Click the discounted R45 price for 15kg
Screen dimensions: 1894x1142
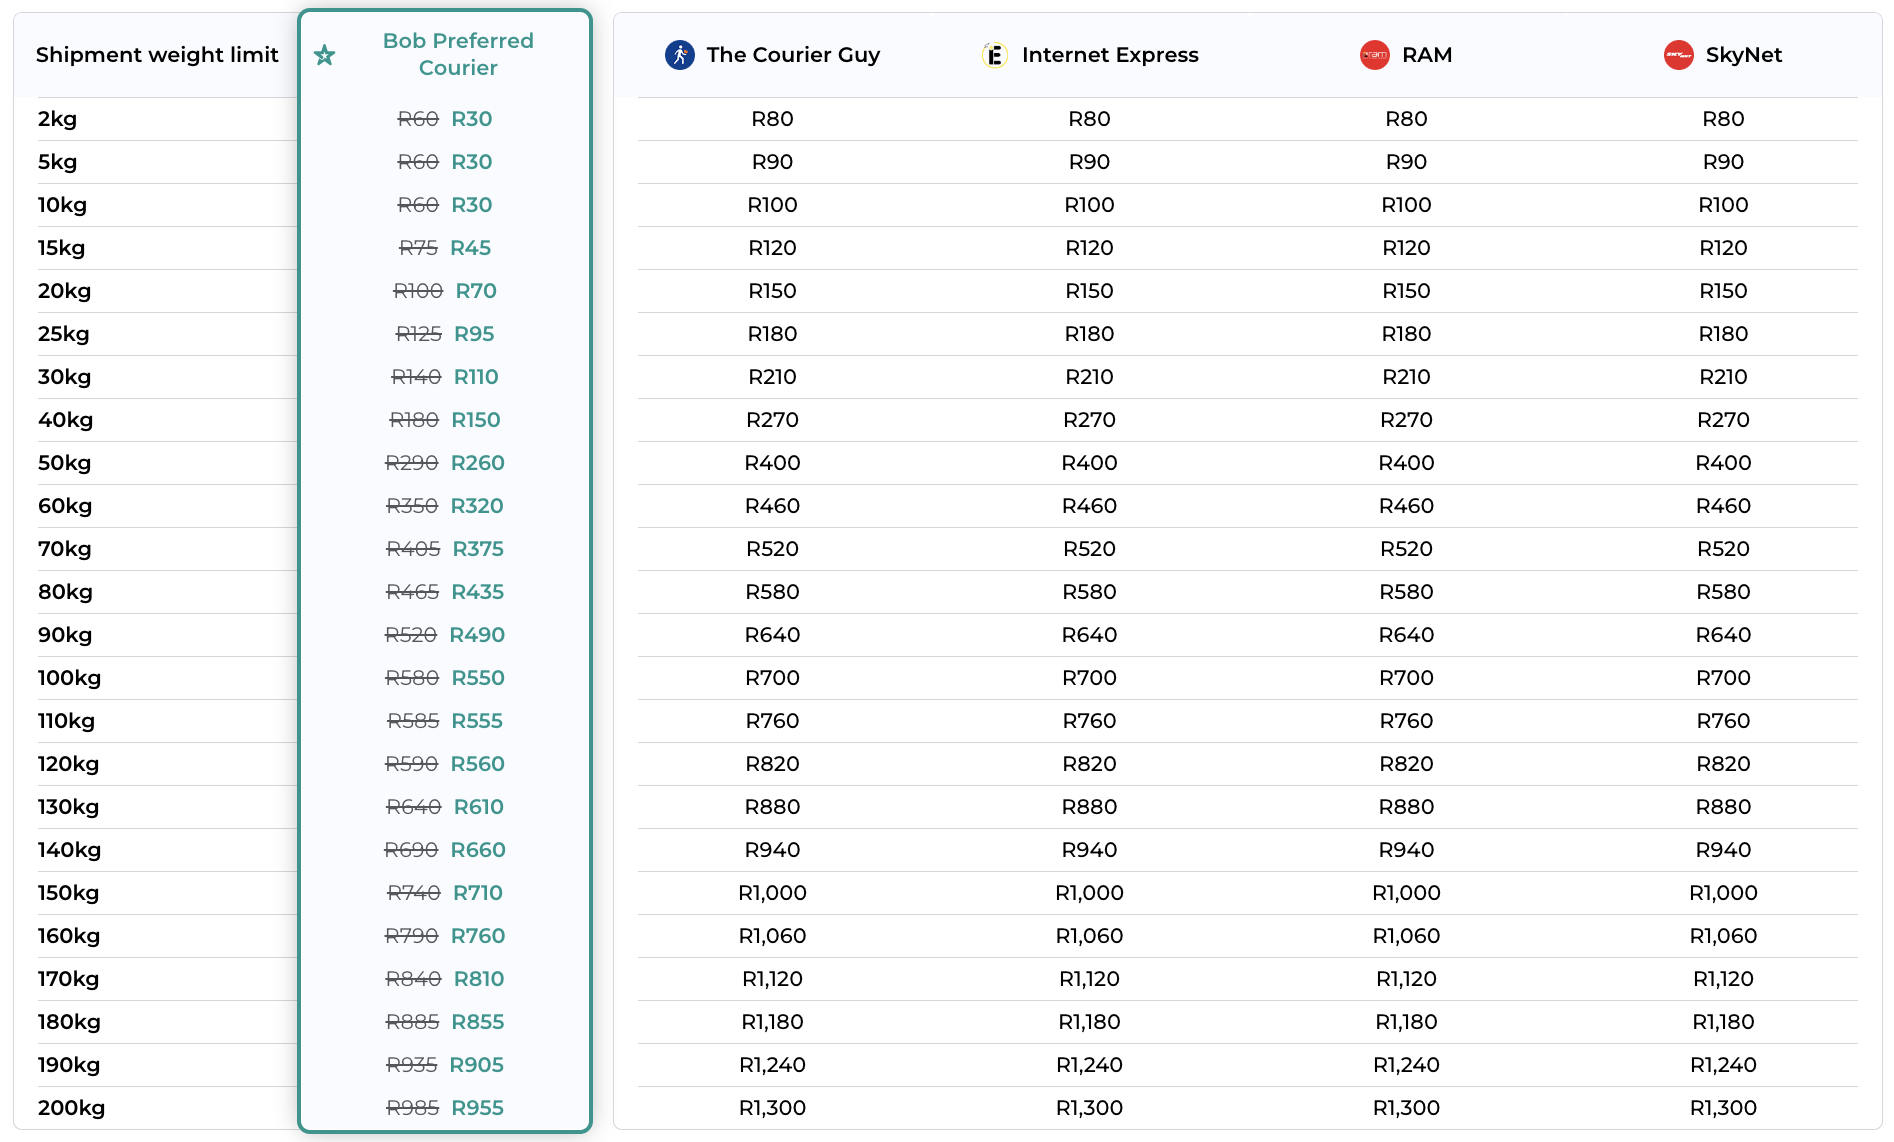pyautogui.click(x=470, y=248)
